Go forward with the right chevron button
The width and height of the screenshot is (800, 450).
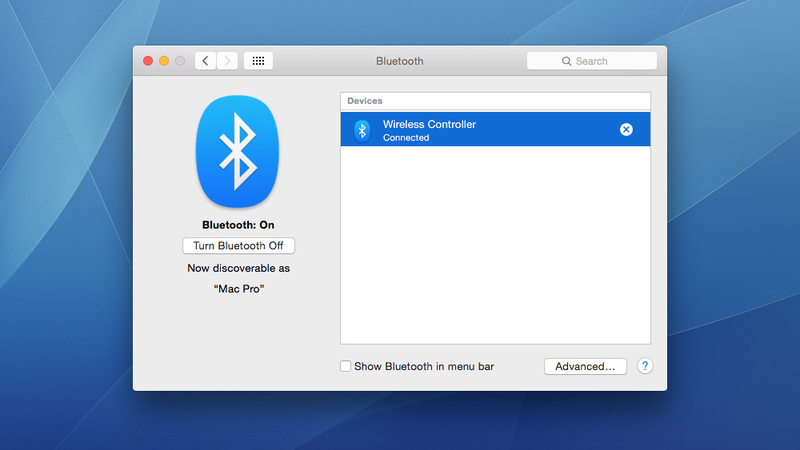(x=228, y=61)
